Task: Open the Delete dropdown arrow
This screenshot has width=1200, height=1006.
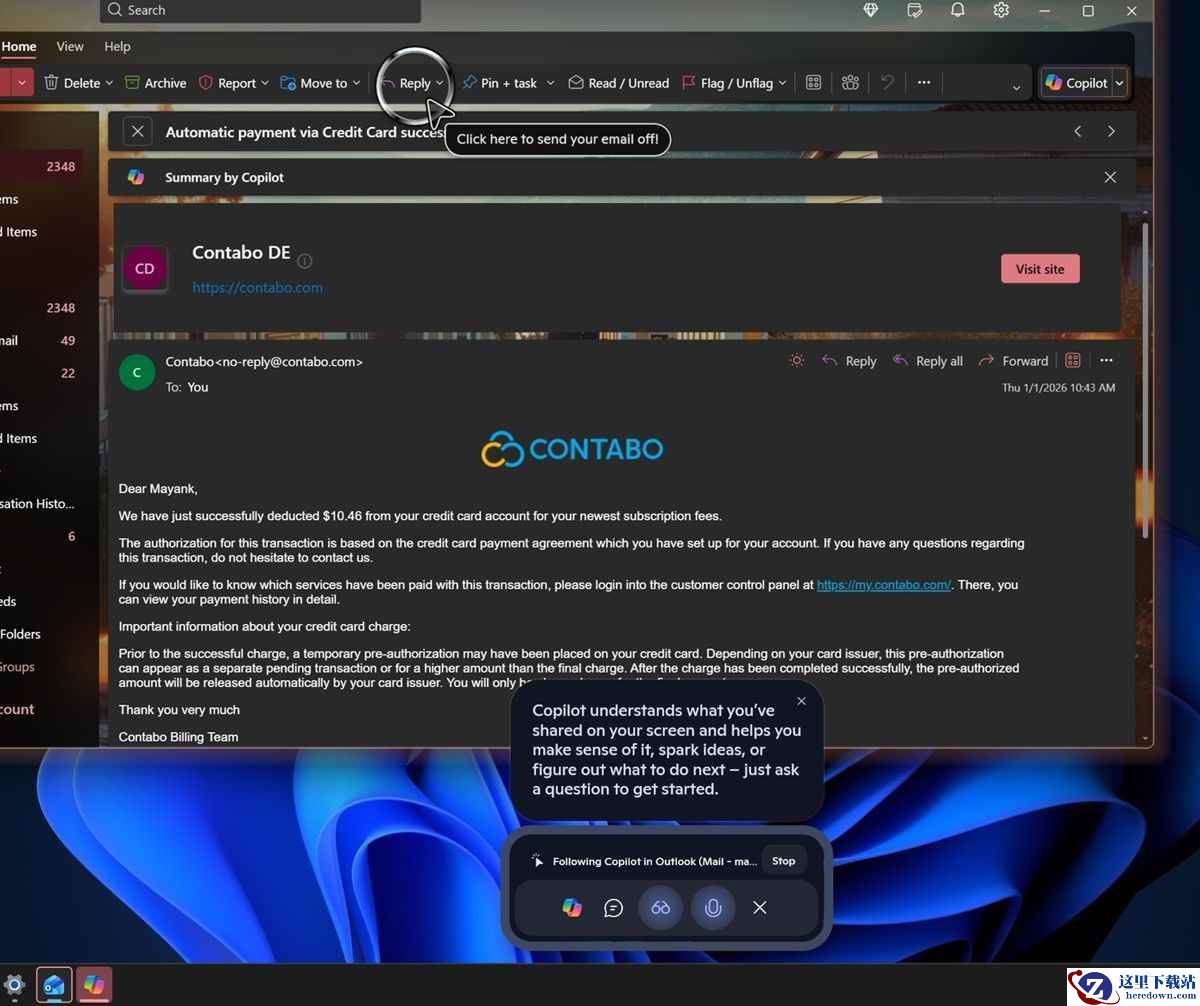Action: 109,83
